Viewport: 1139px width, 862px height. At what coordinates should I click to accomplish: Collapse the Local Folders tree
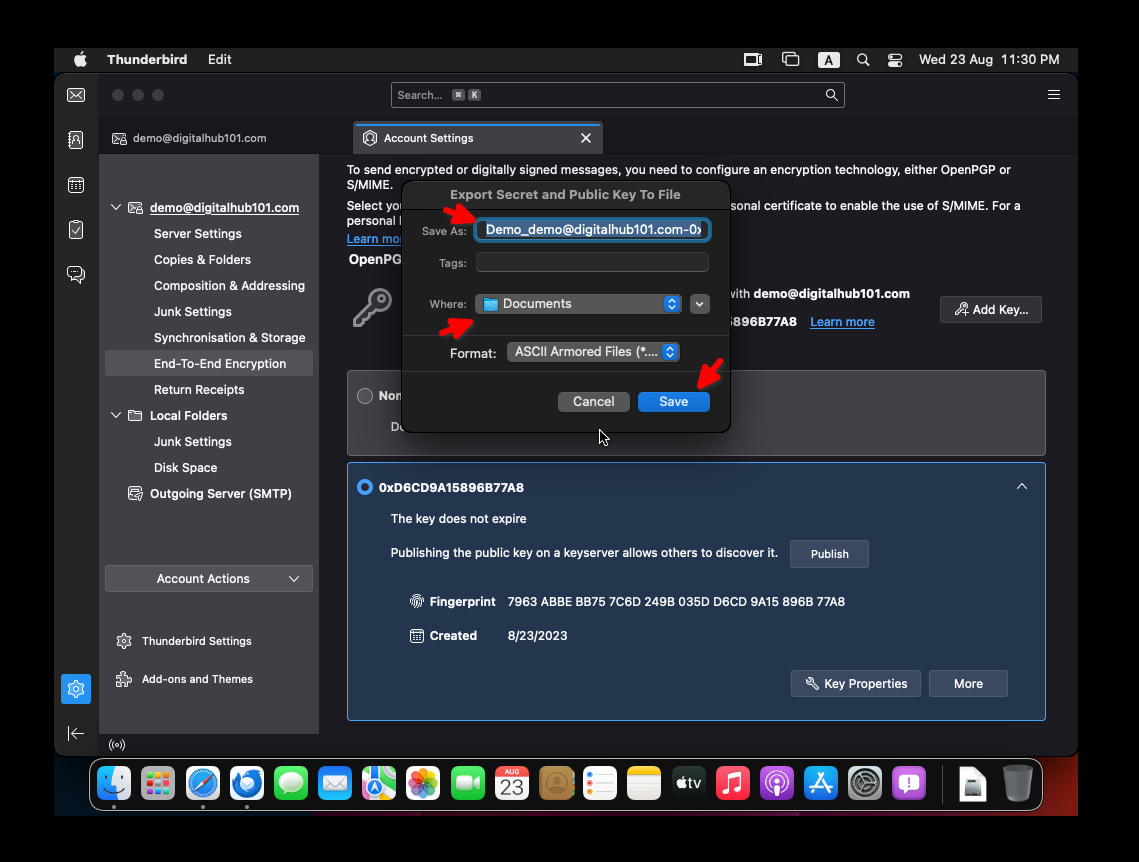click(x=115, y=415)
